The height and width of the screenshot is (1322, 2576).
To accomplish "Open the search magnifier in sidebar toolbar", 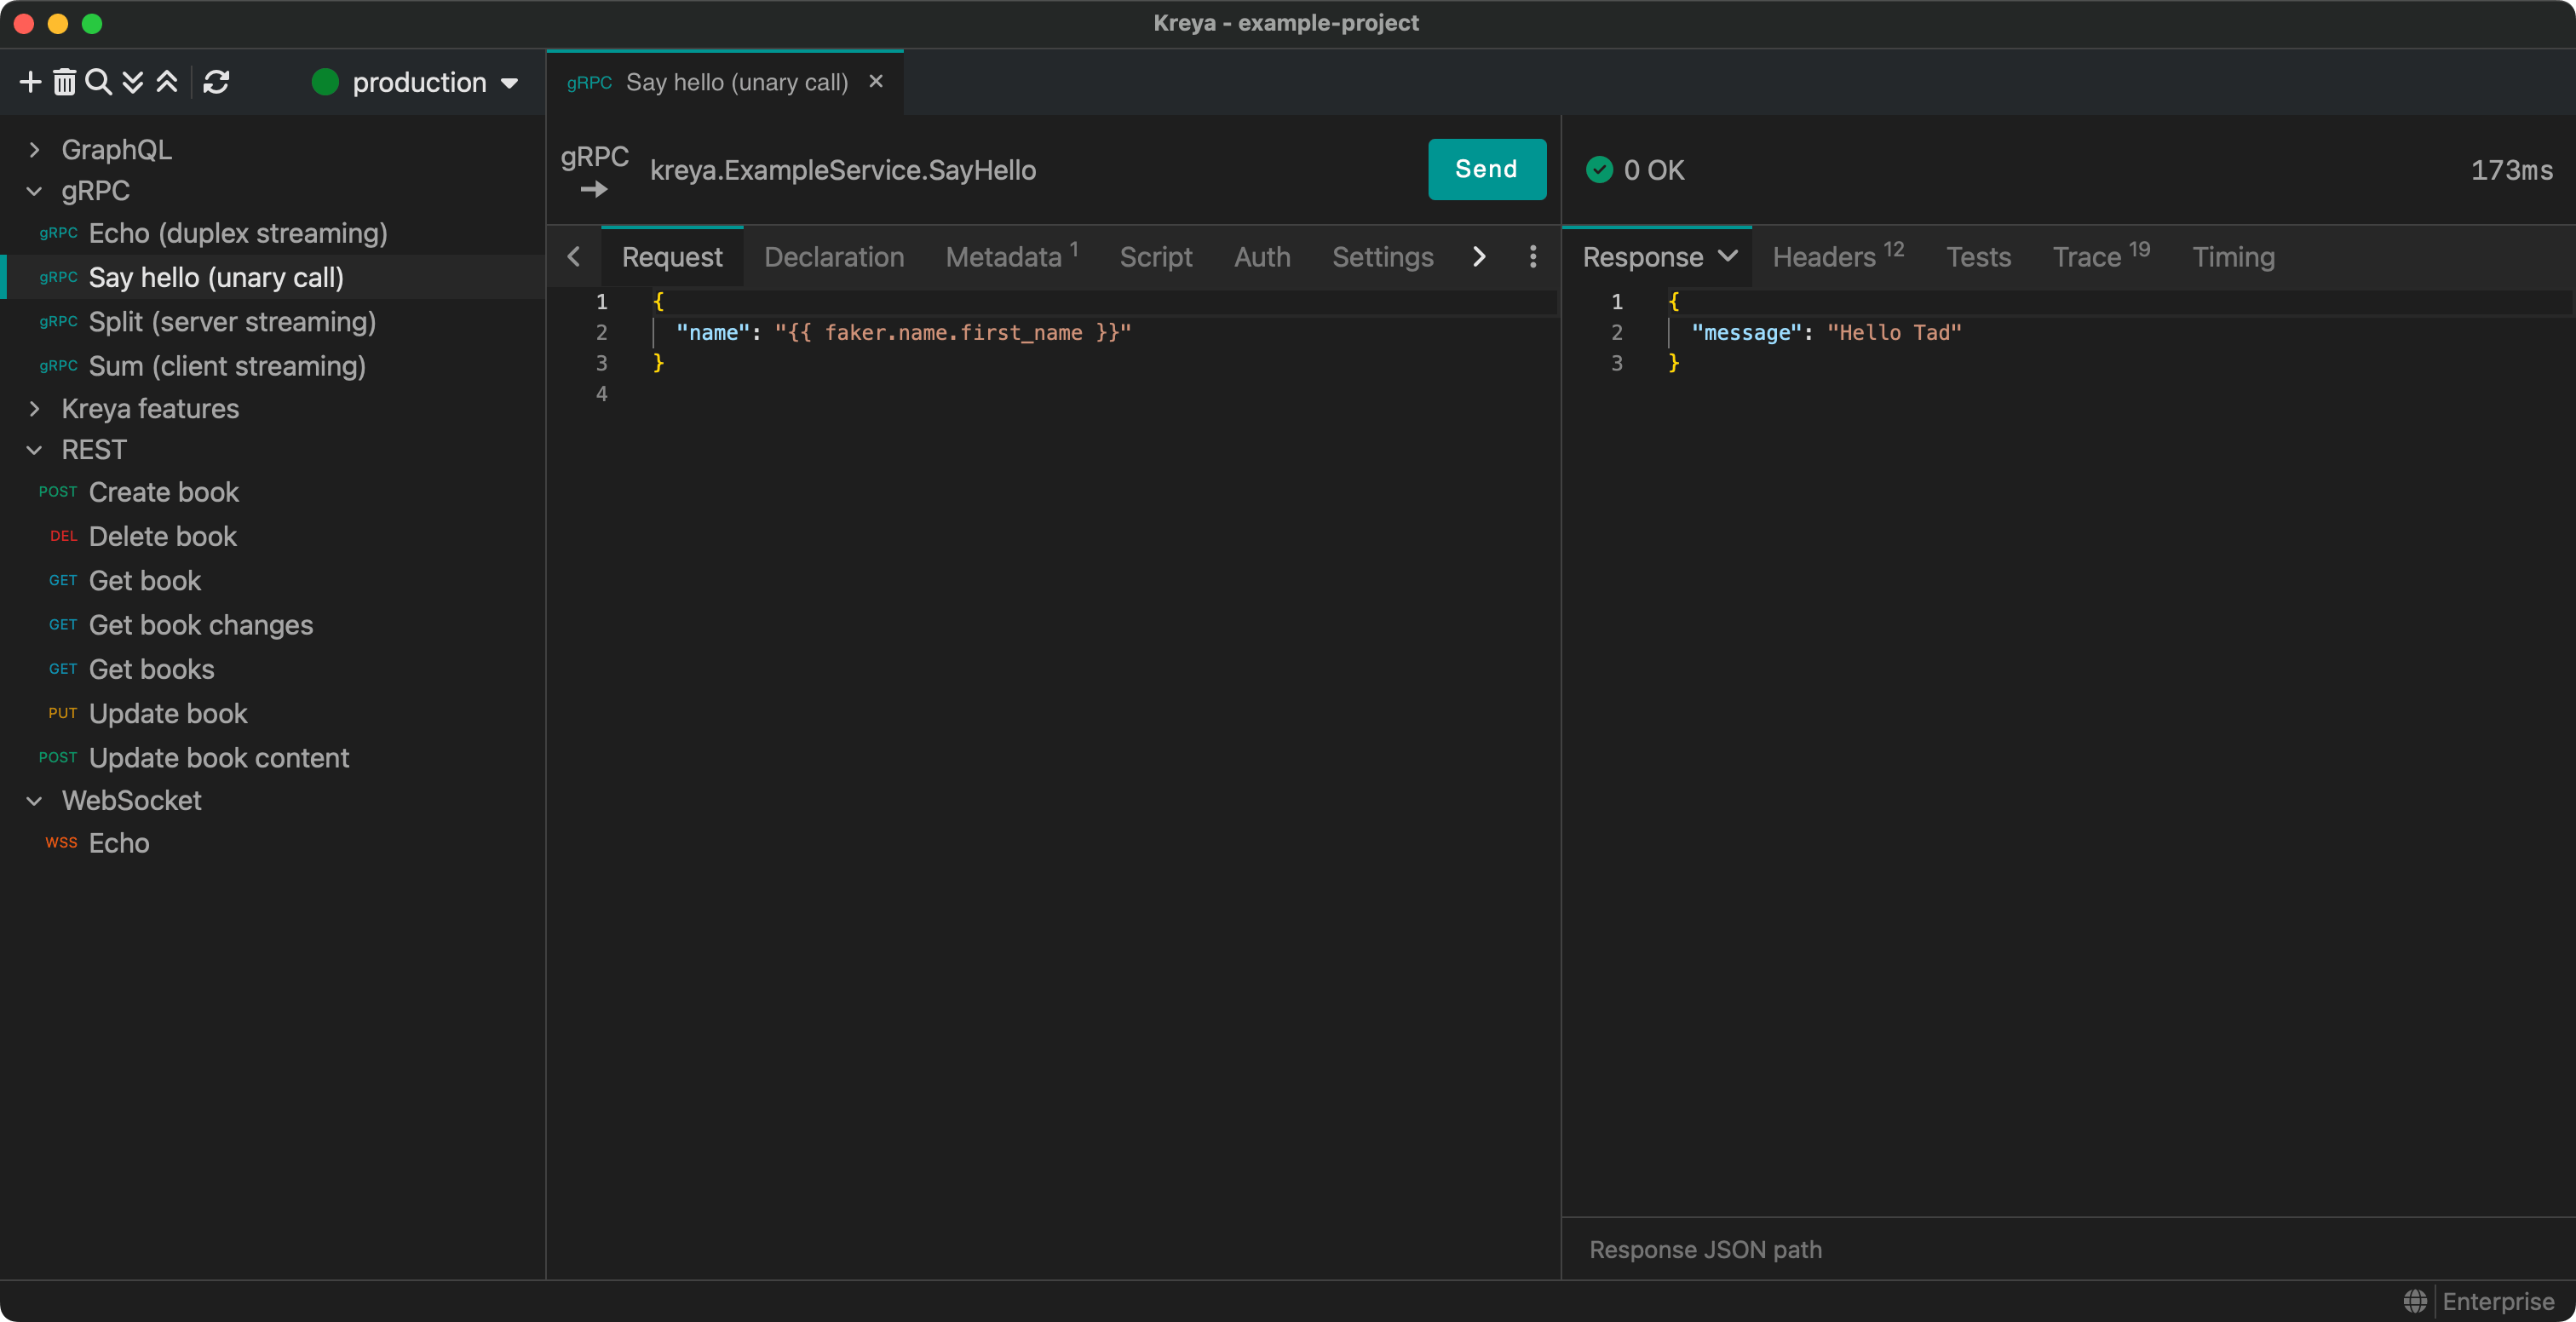I will tap(98, 82).
